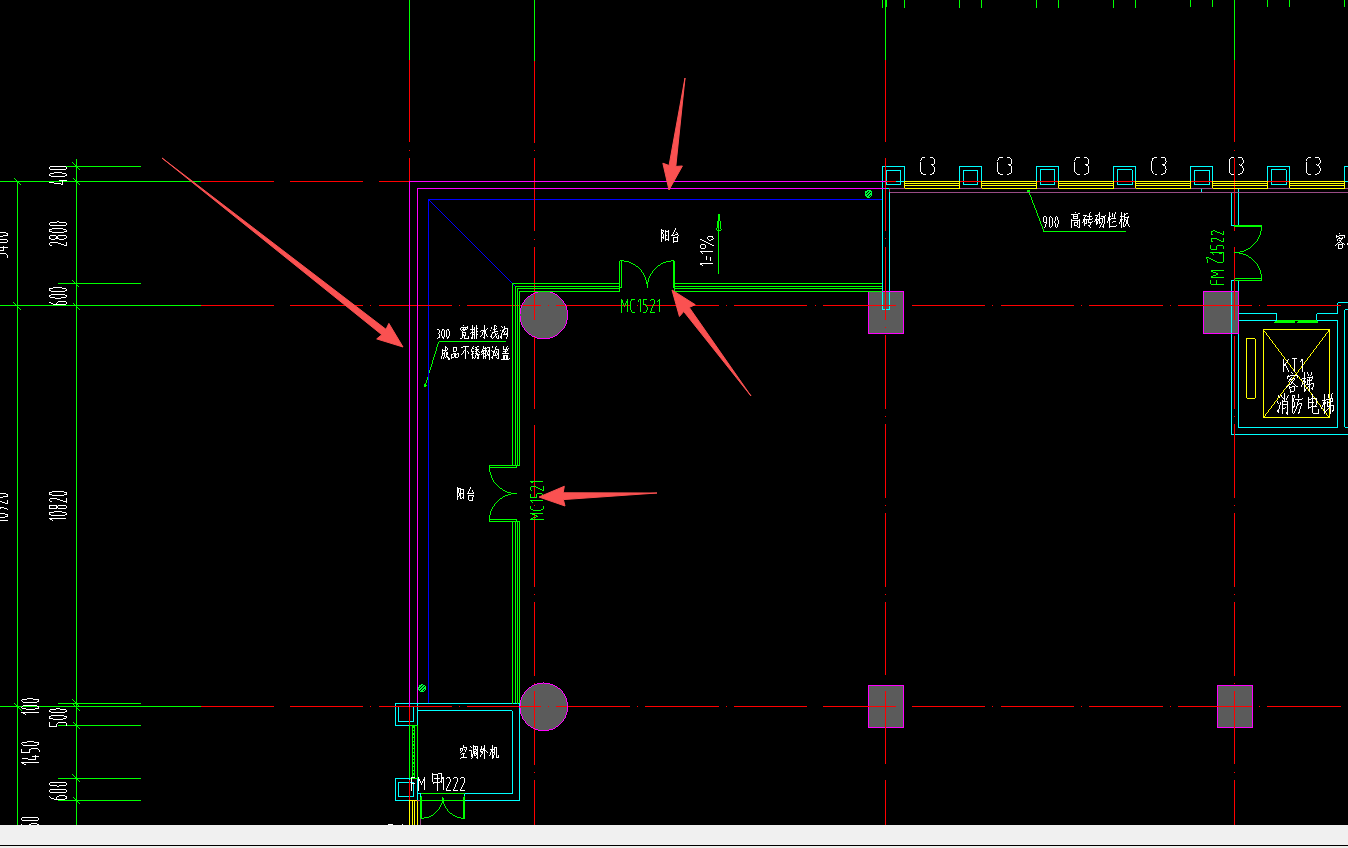The image size is (1348, 848).
Task: Select the '900 高砖砌栏板' leader note
Action: coord(1086,221)
